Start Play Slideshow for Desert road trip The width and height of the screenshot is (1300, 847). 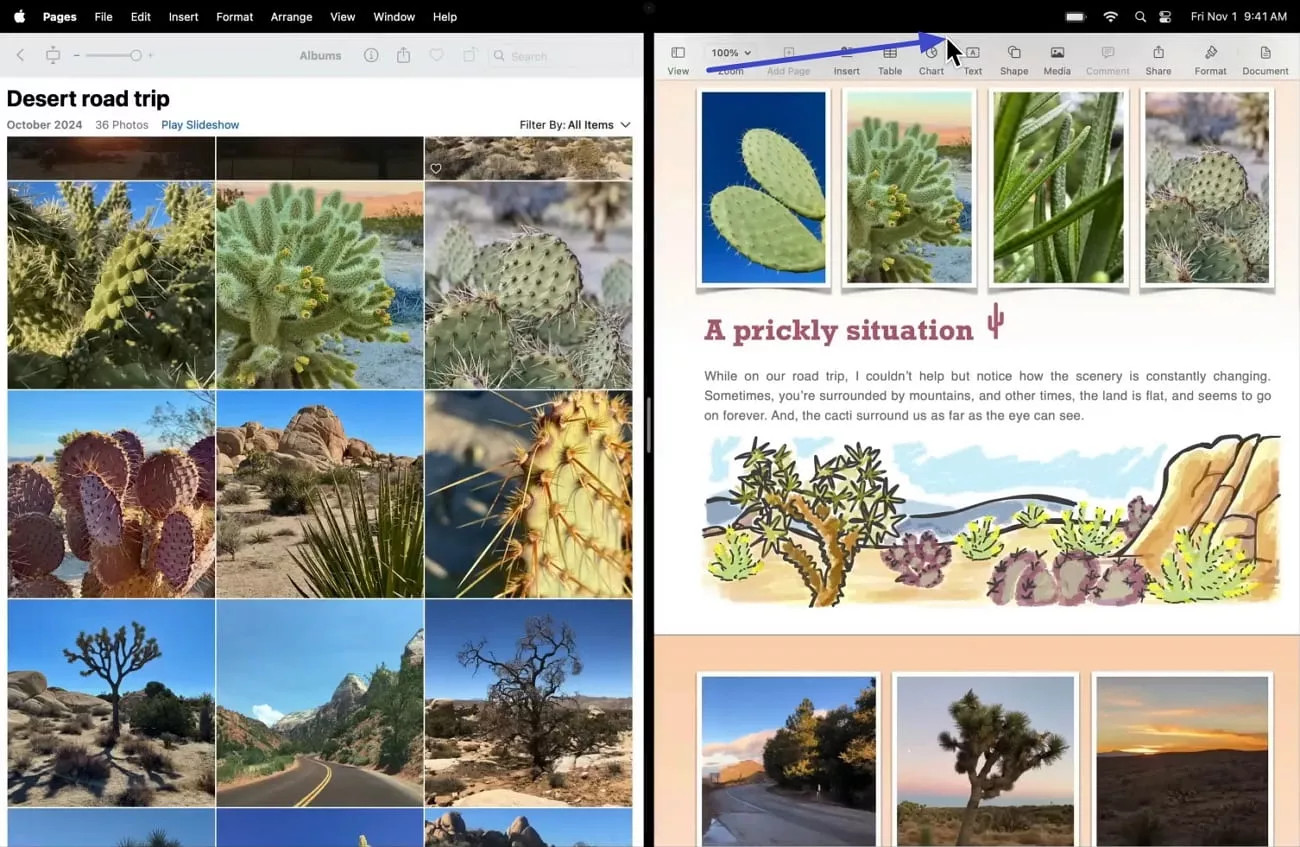pos(199,124)
